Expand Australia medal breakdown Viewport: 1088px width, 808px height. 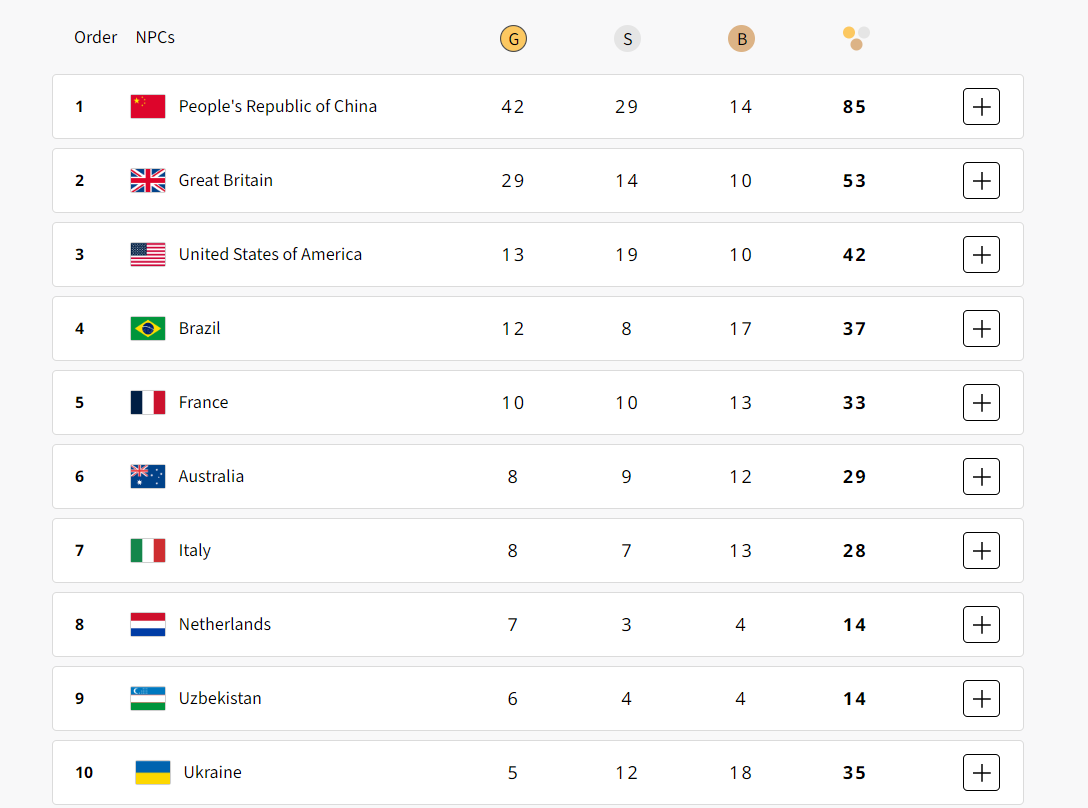click(x=981, y=476)
